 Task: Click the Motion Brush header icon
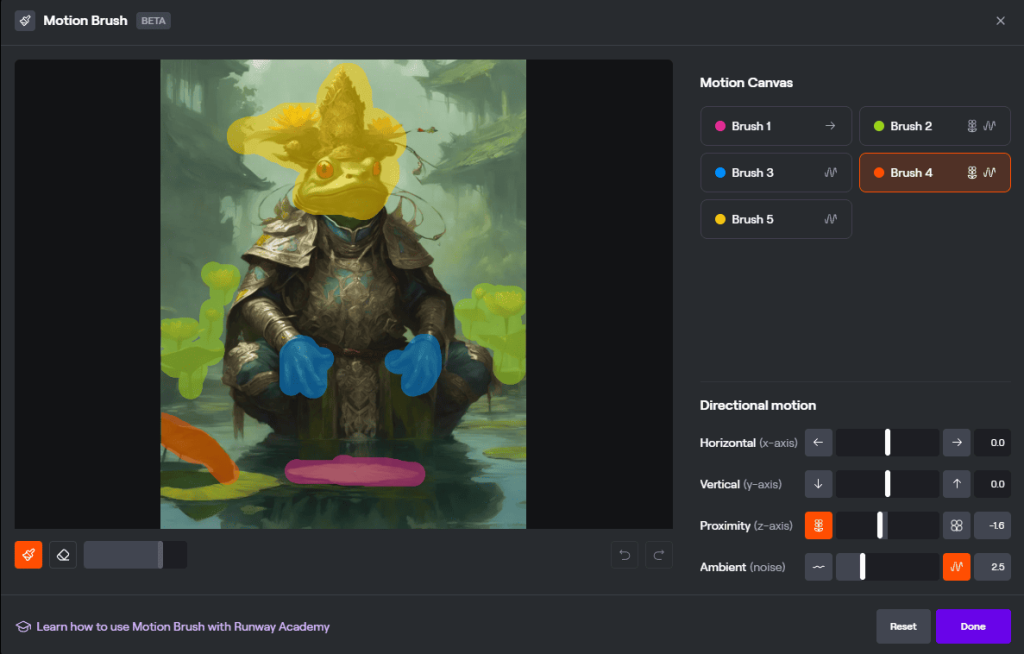25,21
